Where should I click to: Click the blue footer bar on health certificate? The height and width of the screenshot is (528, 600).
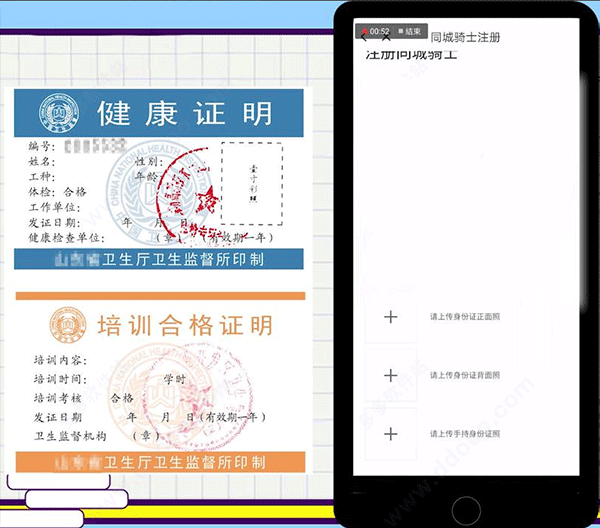pyautogui.click(x=160, y=260)
